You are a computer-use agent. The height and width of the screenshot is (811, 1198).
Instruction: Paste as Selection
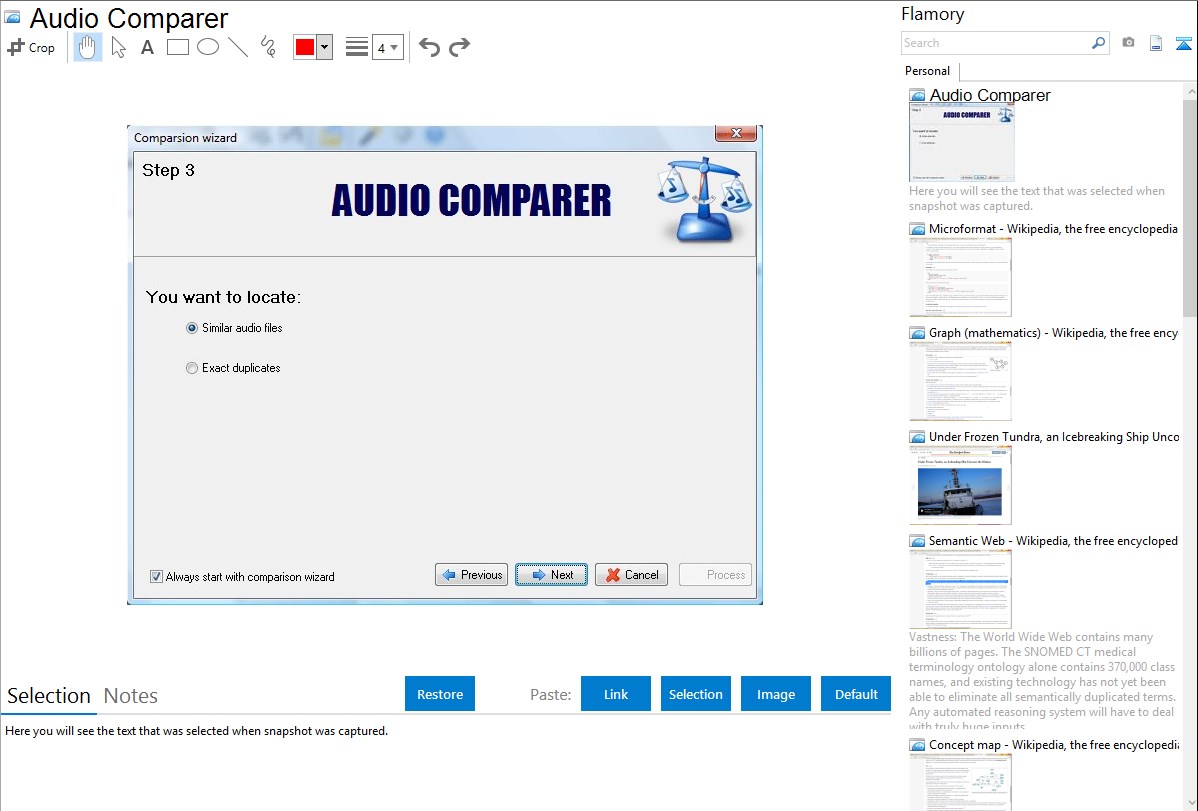click(696, 694)
